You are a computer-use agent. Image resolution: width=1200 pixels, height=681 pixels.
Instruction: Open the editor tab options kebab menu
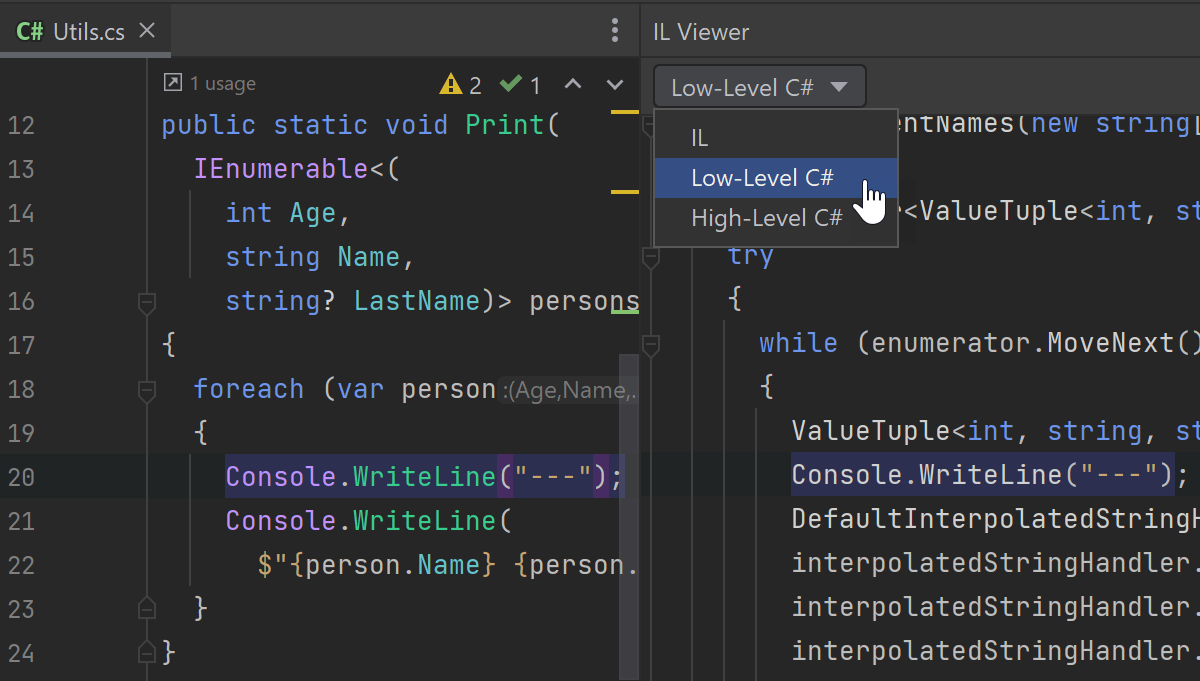tap(614, 31)
